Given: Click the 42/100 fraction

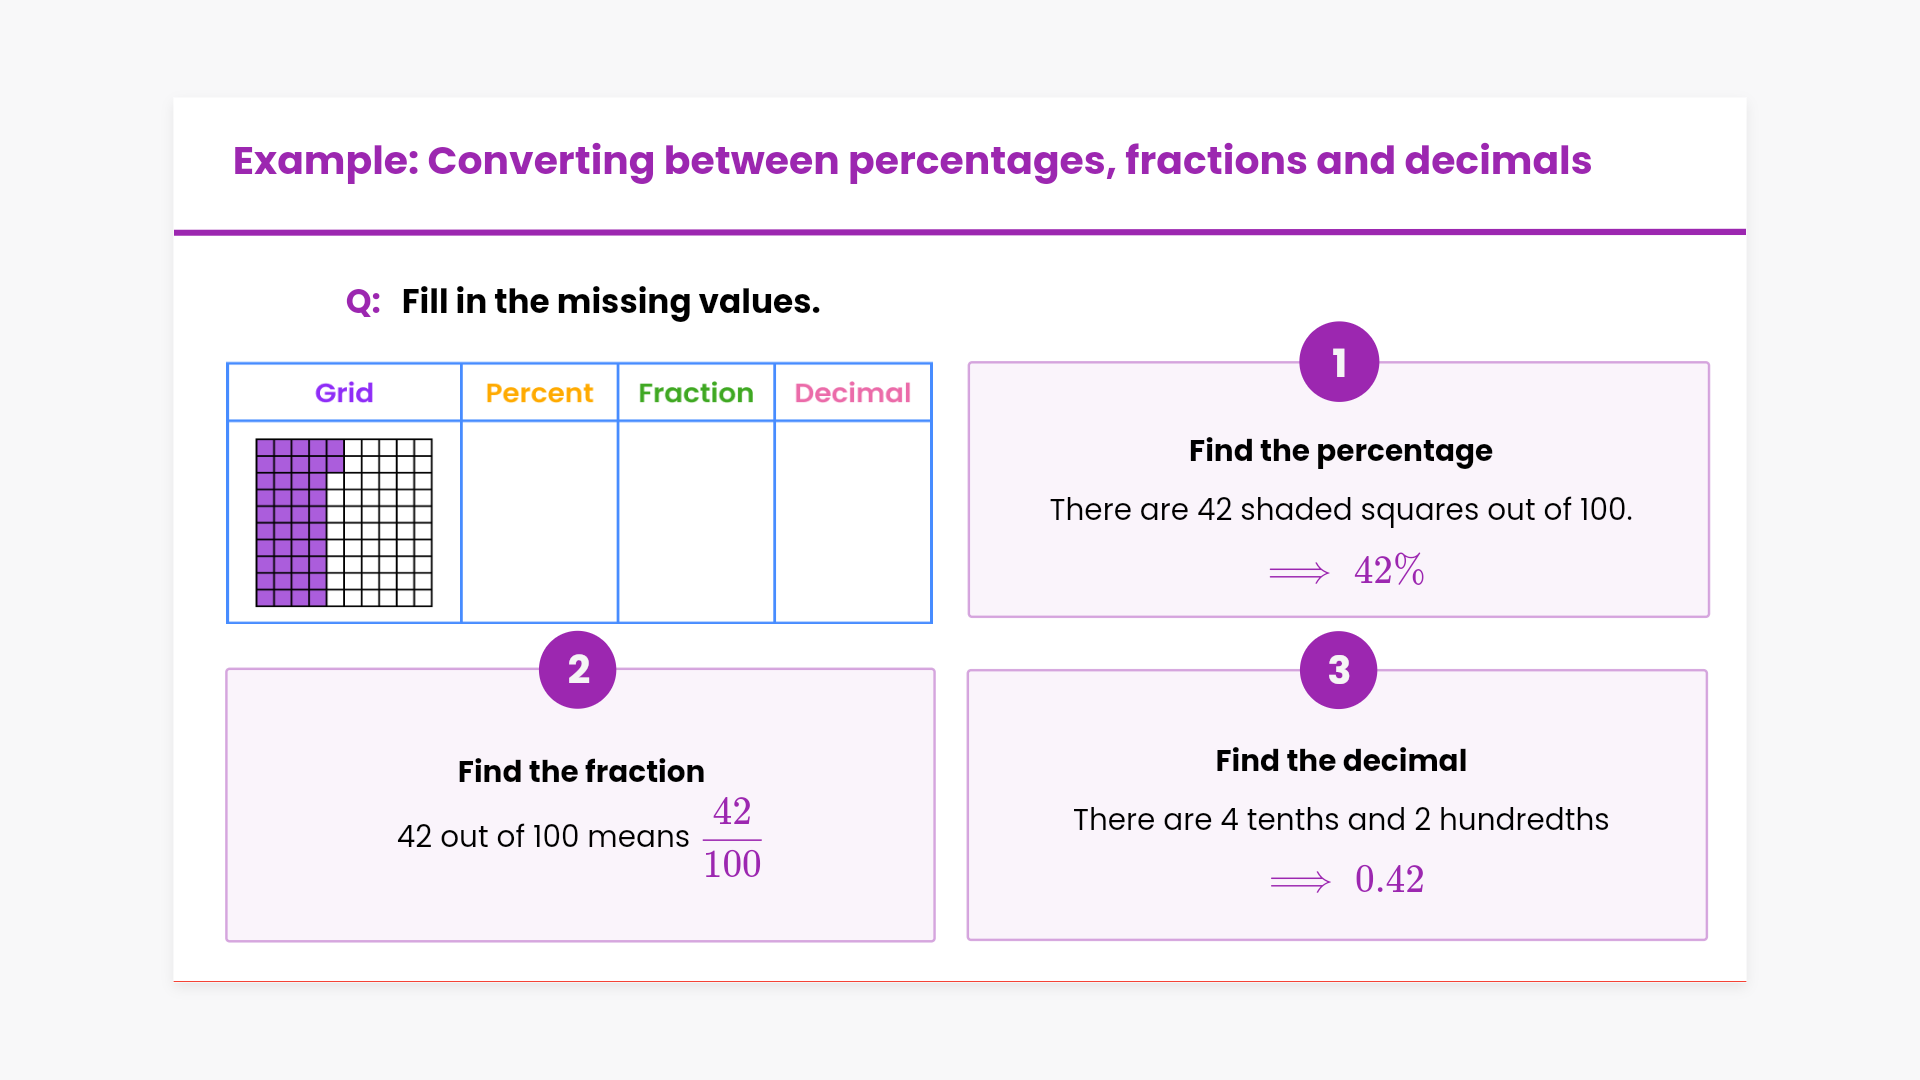Looking at the screenshot, I should 732,838.
